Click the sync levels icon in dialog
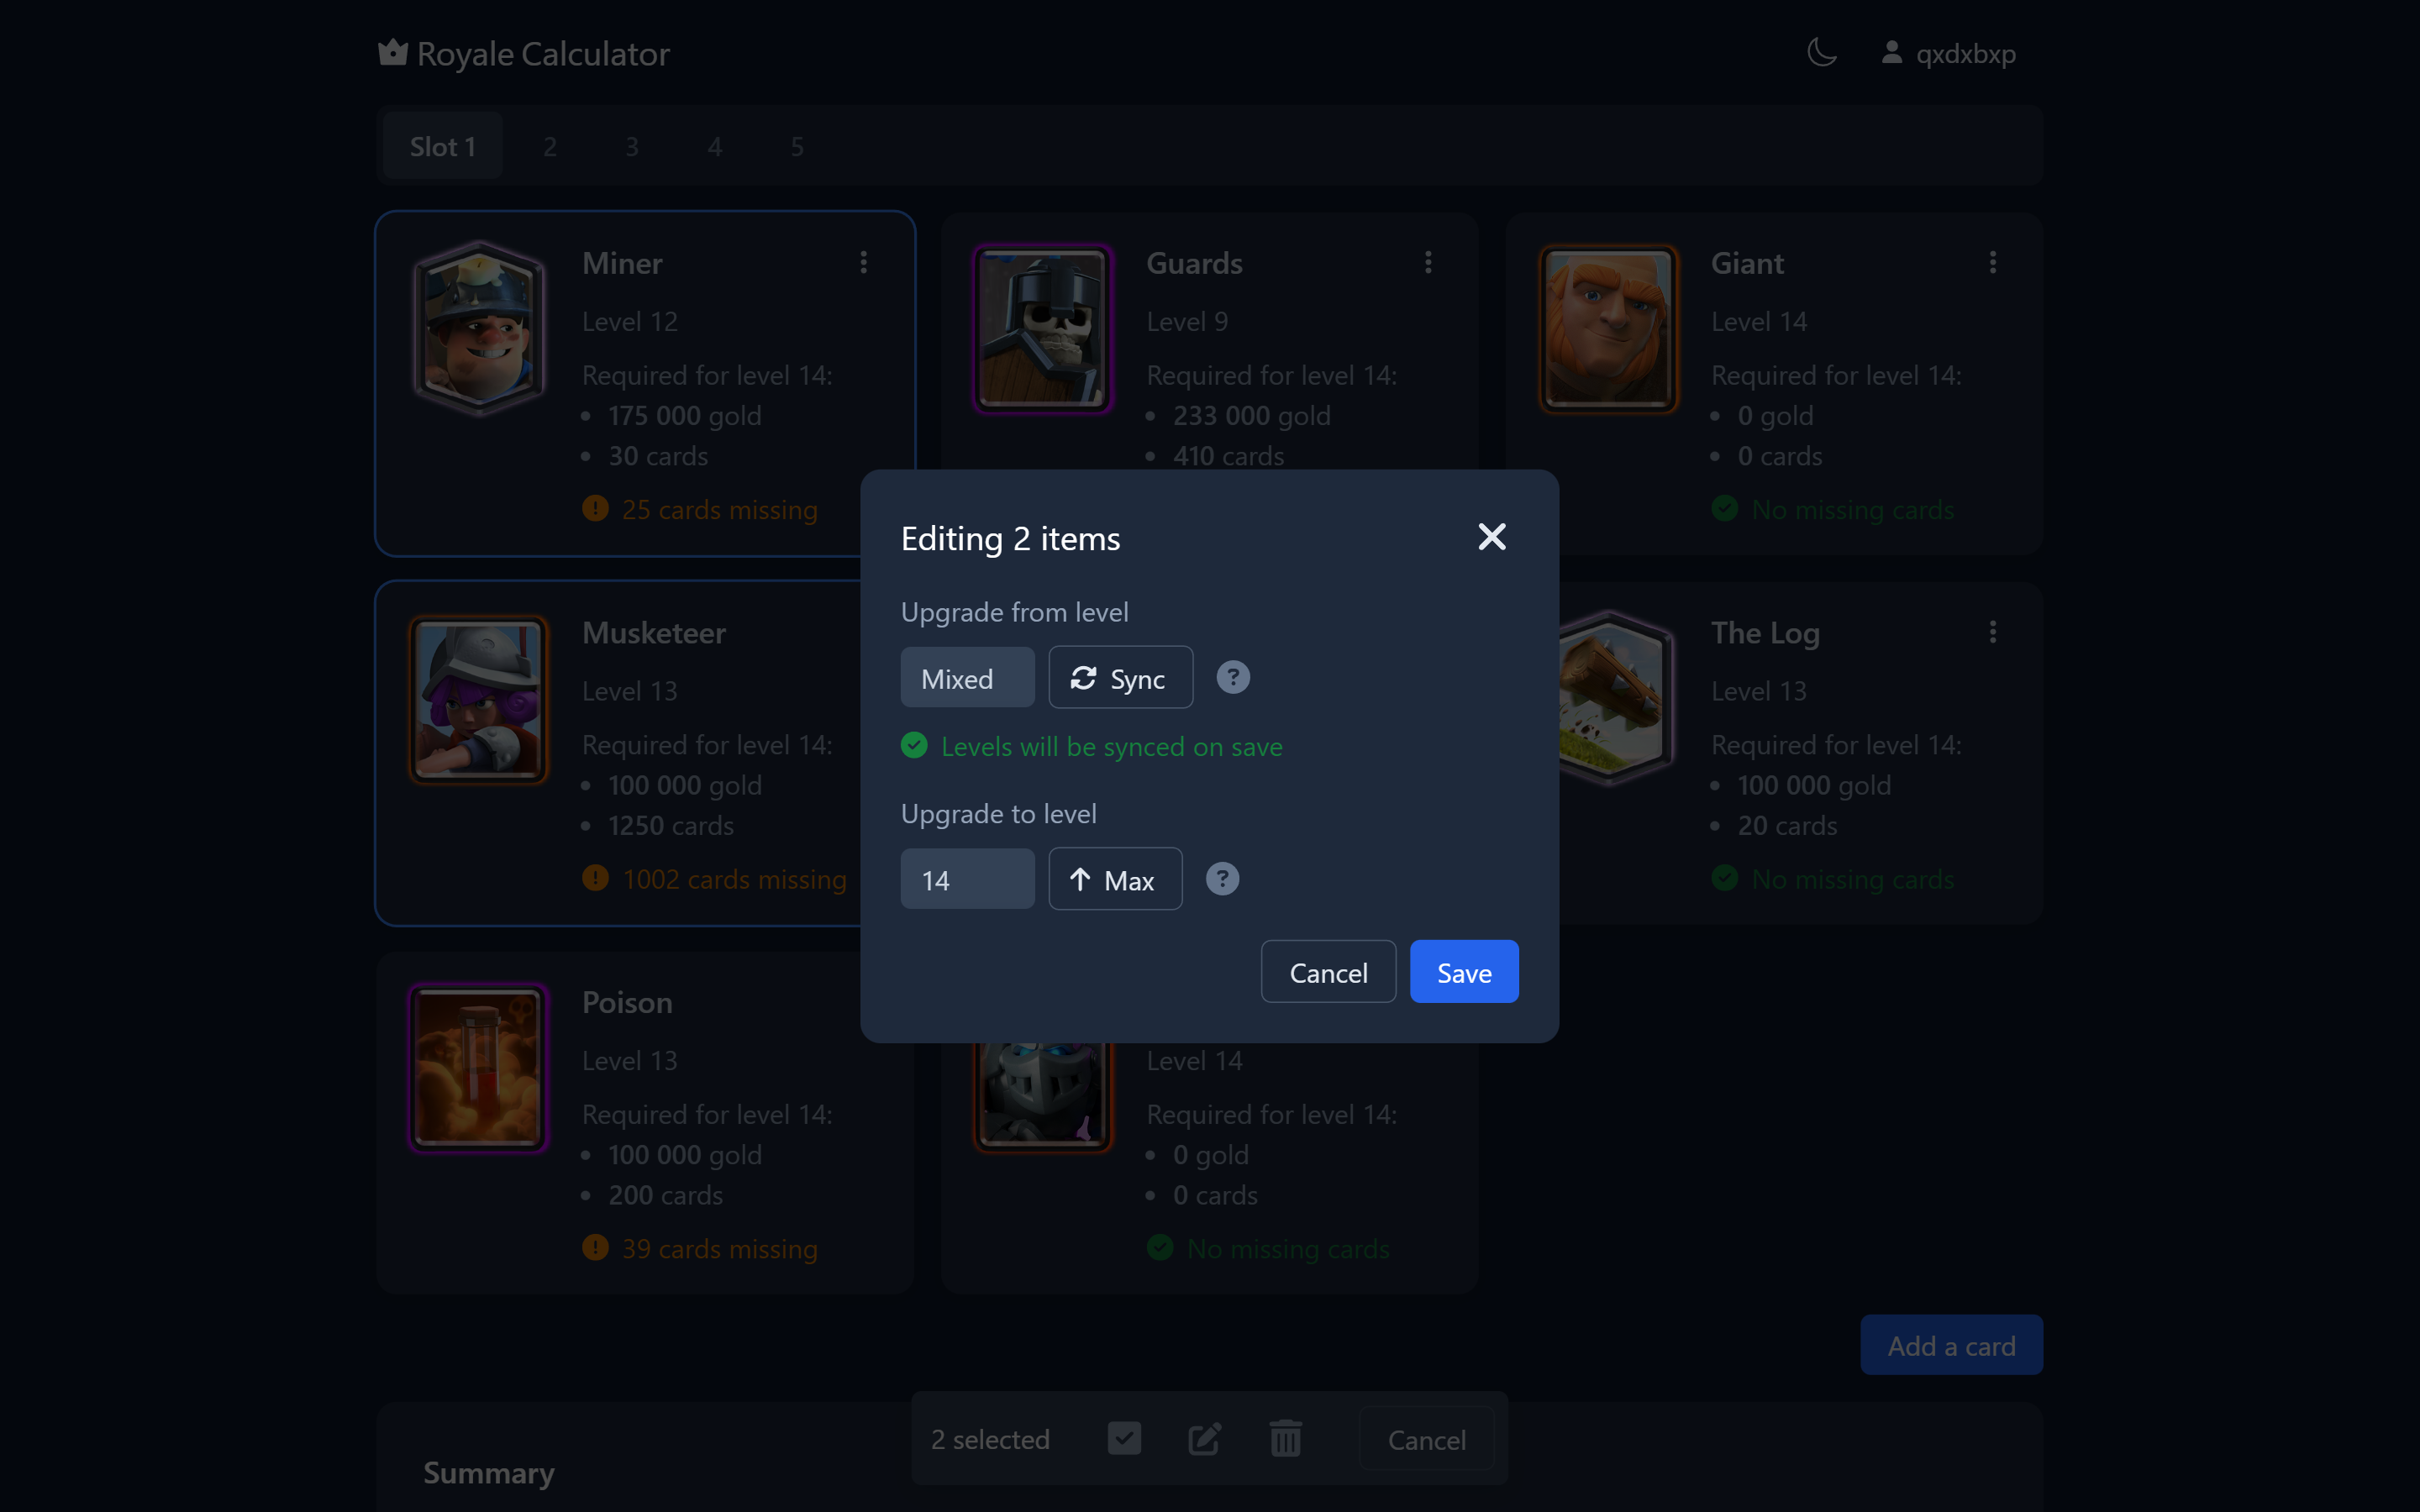The width and height of the screenshot is (2420, 1512). coord(1081,678)
